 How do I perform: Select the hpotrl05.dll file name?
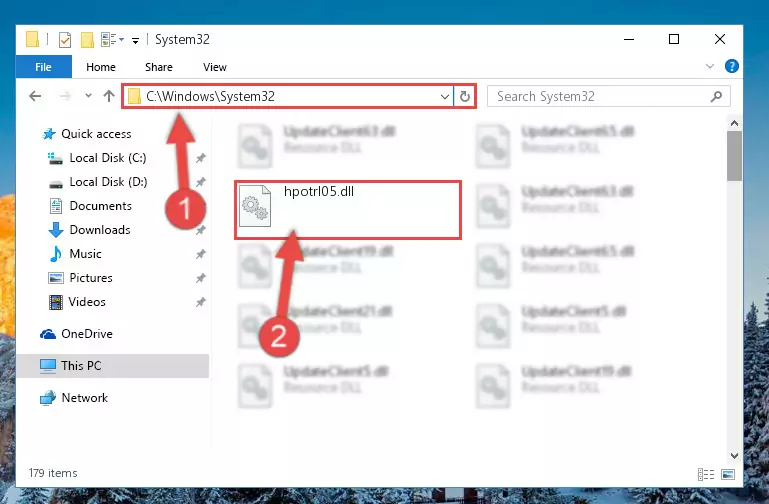click(x=319, y=191)
